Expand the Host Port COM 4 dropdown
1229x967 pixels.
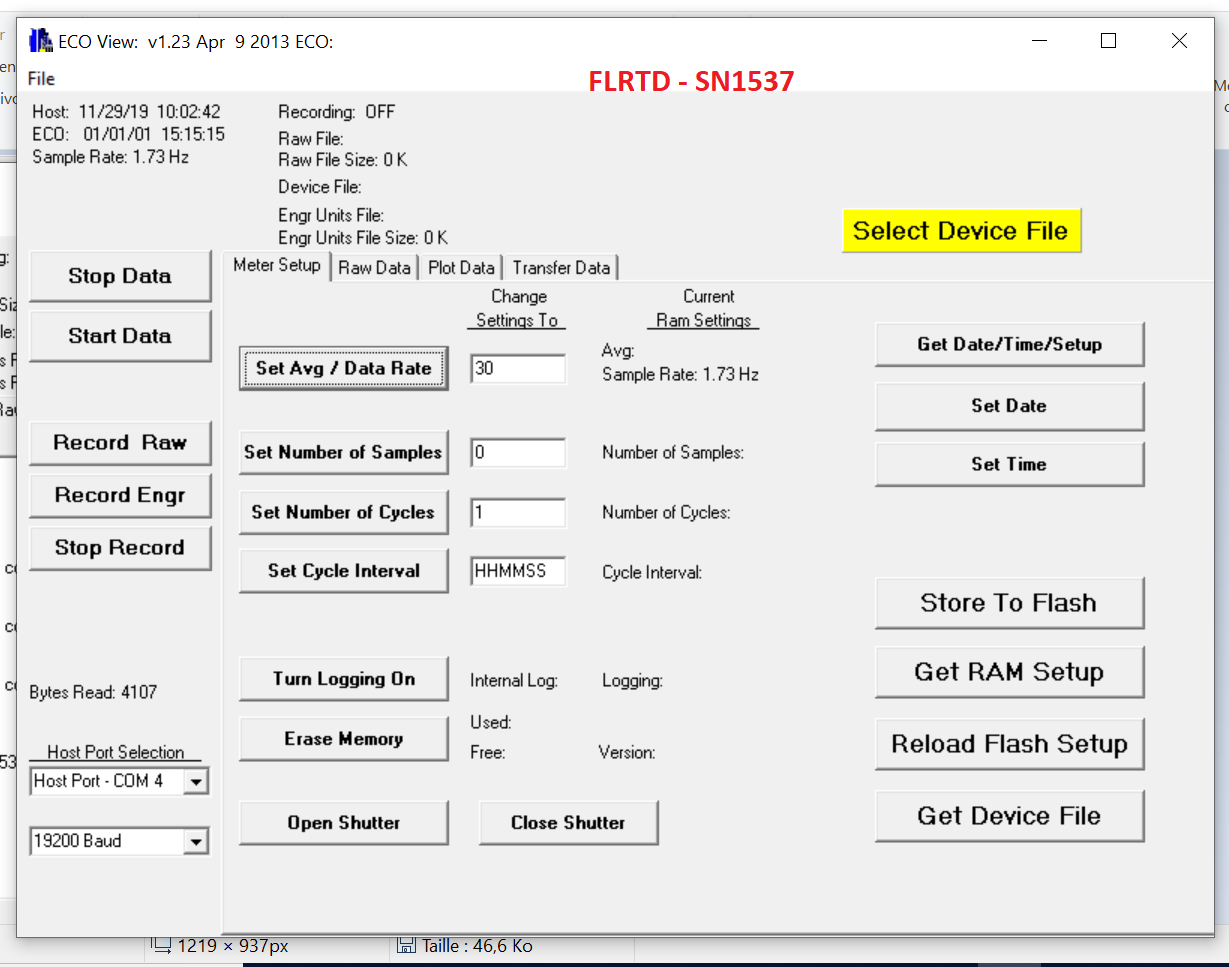click(x=197, y=782)
